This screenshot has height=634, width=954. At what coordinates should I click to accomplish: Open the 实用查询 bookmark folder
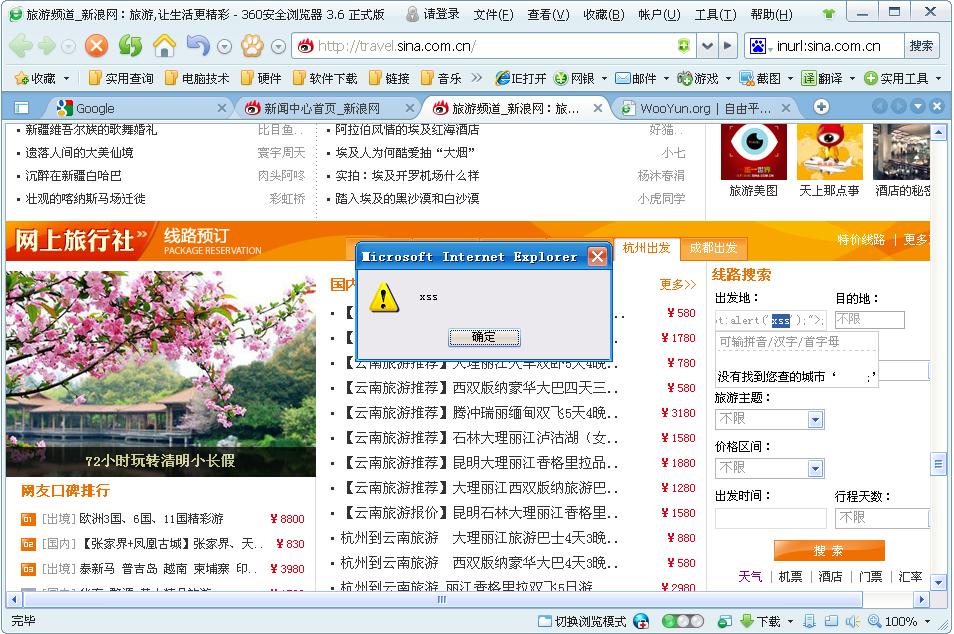tap(121, 78)
